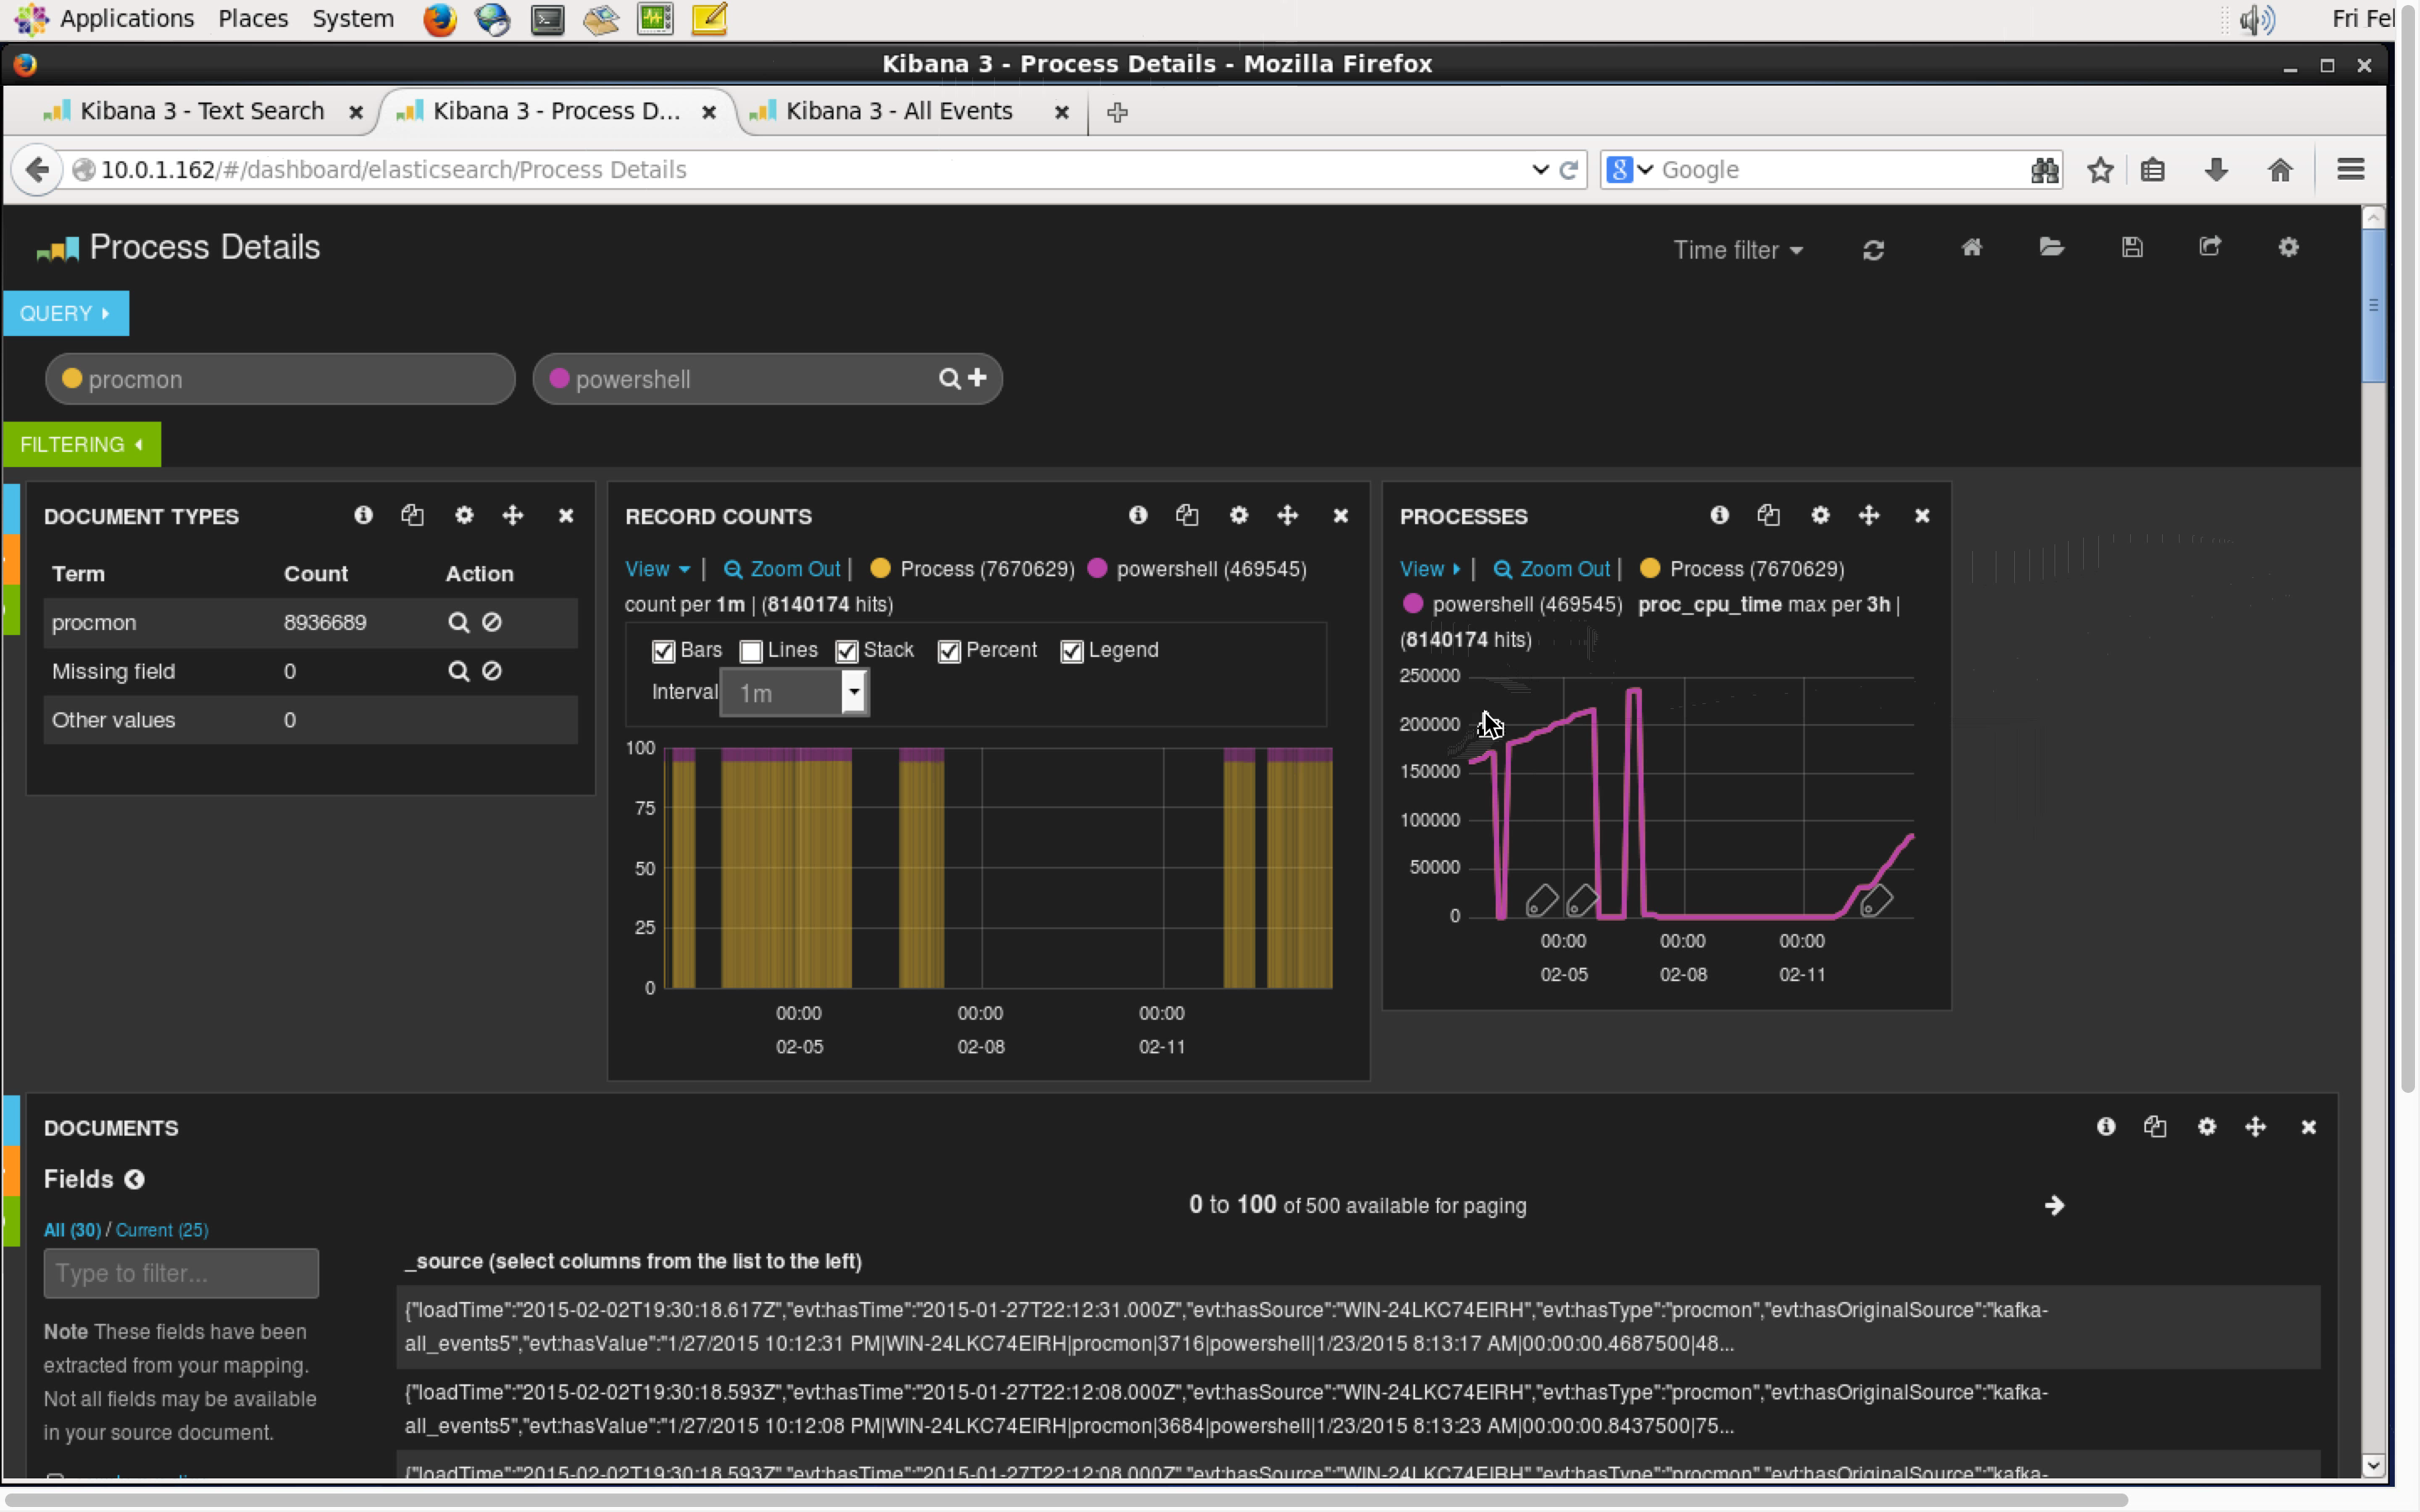Open the Interval 1m dropdown
The width and height of the screenshot is (2420, 1512).
click(795, 693)
